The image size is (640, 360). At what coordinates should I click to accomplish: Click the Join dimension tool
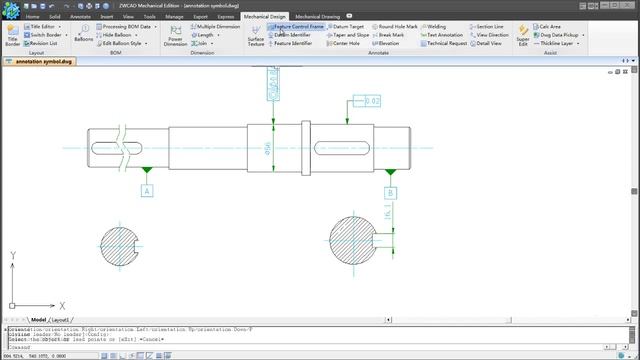(x=199, y=43)
